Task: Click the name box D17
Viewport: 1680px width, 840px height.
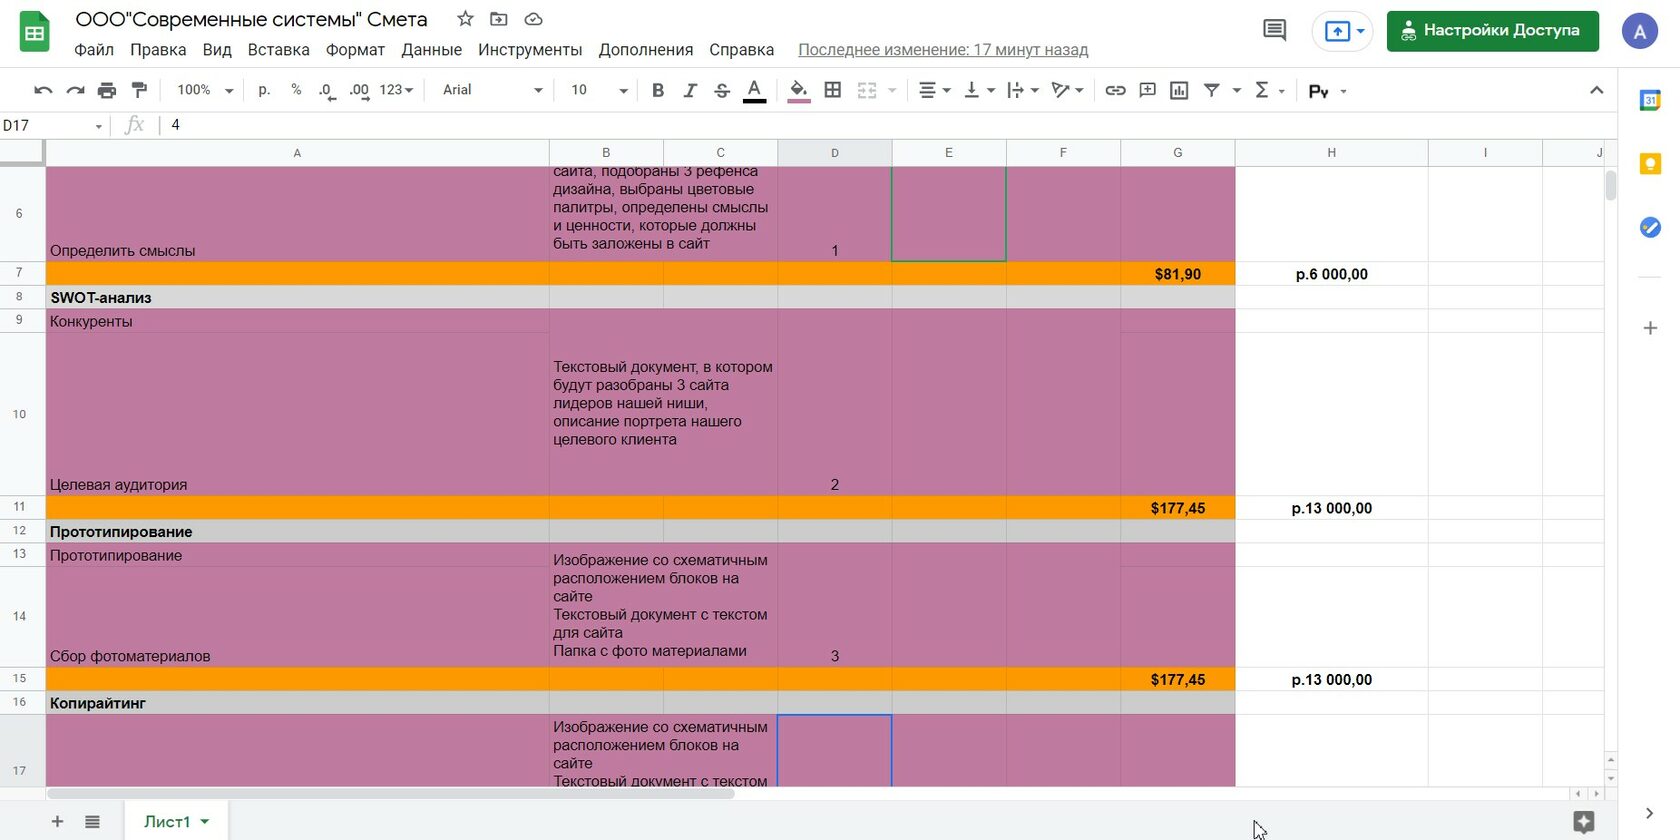Action: pos(53,125)
